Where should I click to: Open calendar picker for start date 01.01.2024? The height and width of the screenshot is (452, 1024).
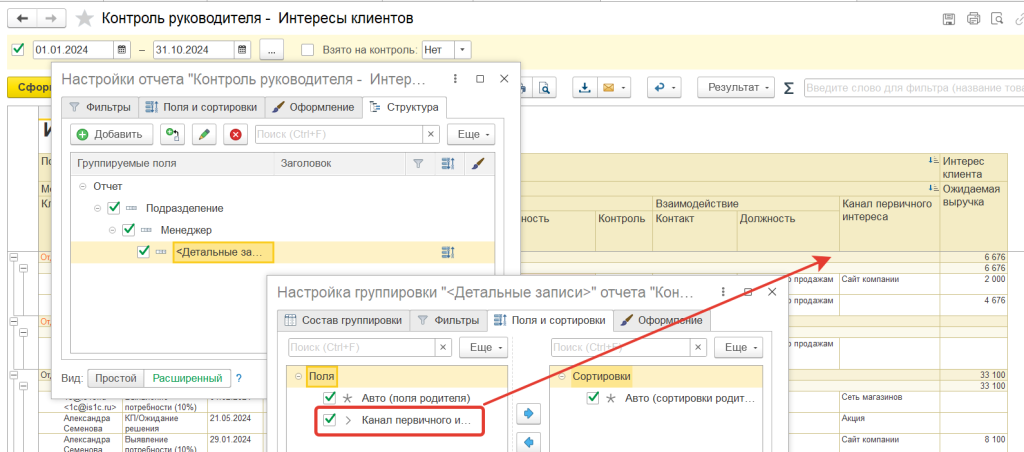pos(122,50)
